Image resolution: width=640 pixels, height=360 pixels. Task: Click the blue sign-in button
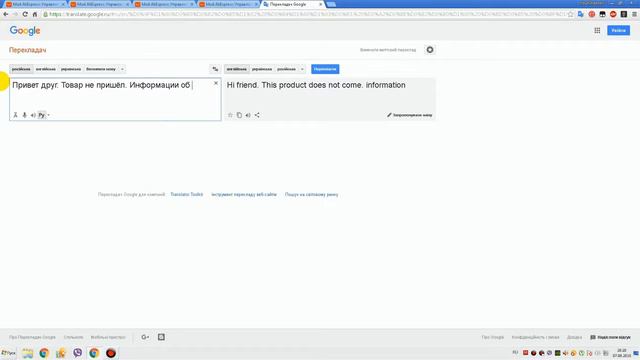618,31
